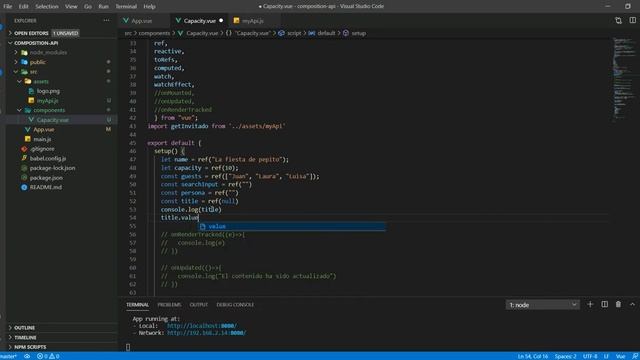Change end of line sequence LF
The width and height of the screenshot is (640, 360).
[x=606, y=356]
